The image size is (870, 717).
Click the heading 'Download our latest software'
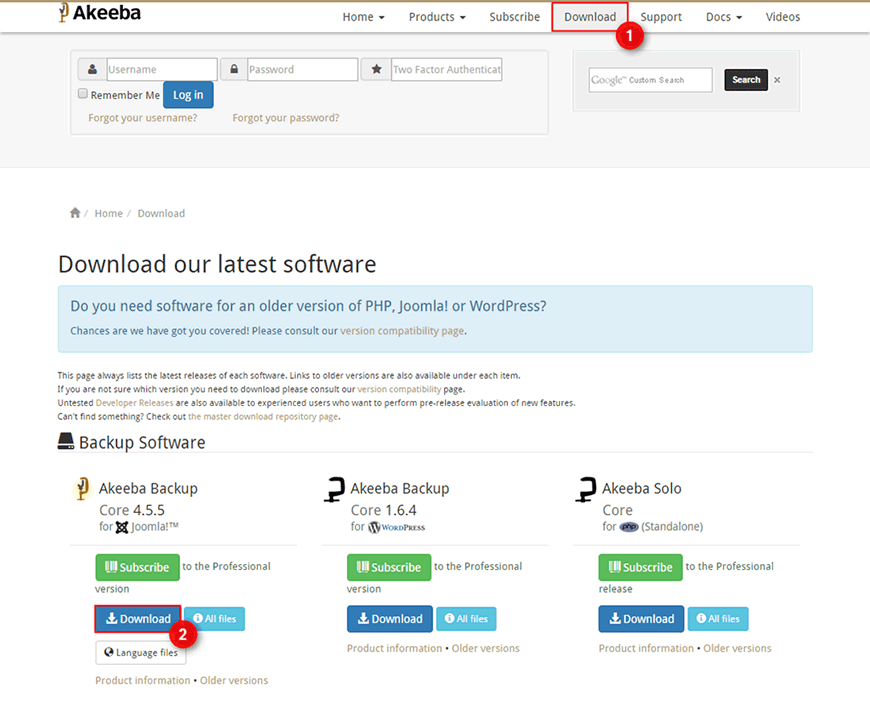click(x=217, y=264)
